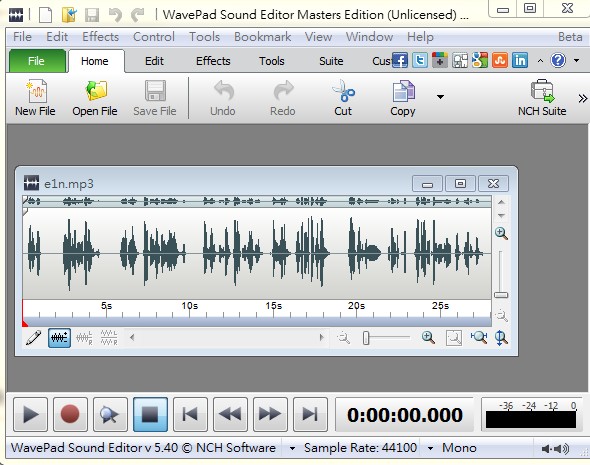Click the StumbleUpon share icon
The height and width of the screenshot is (465, 590).
point(500,60)
